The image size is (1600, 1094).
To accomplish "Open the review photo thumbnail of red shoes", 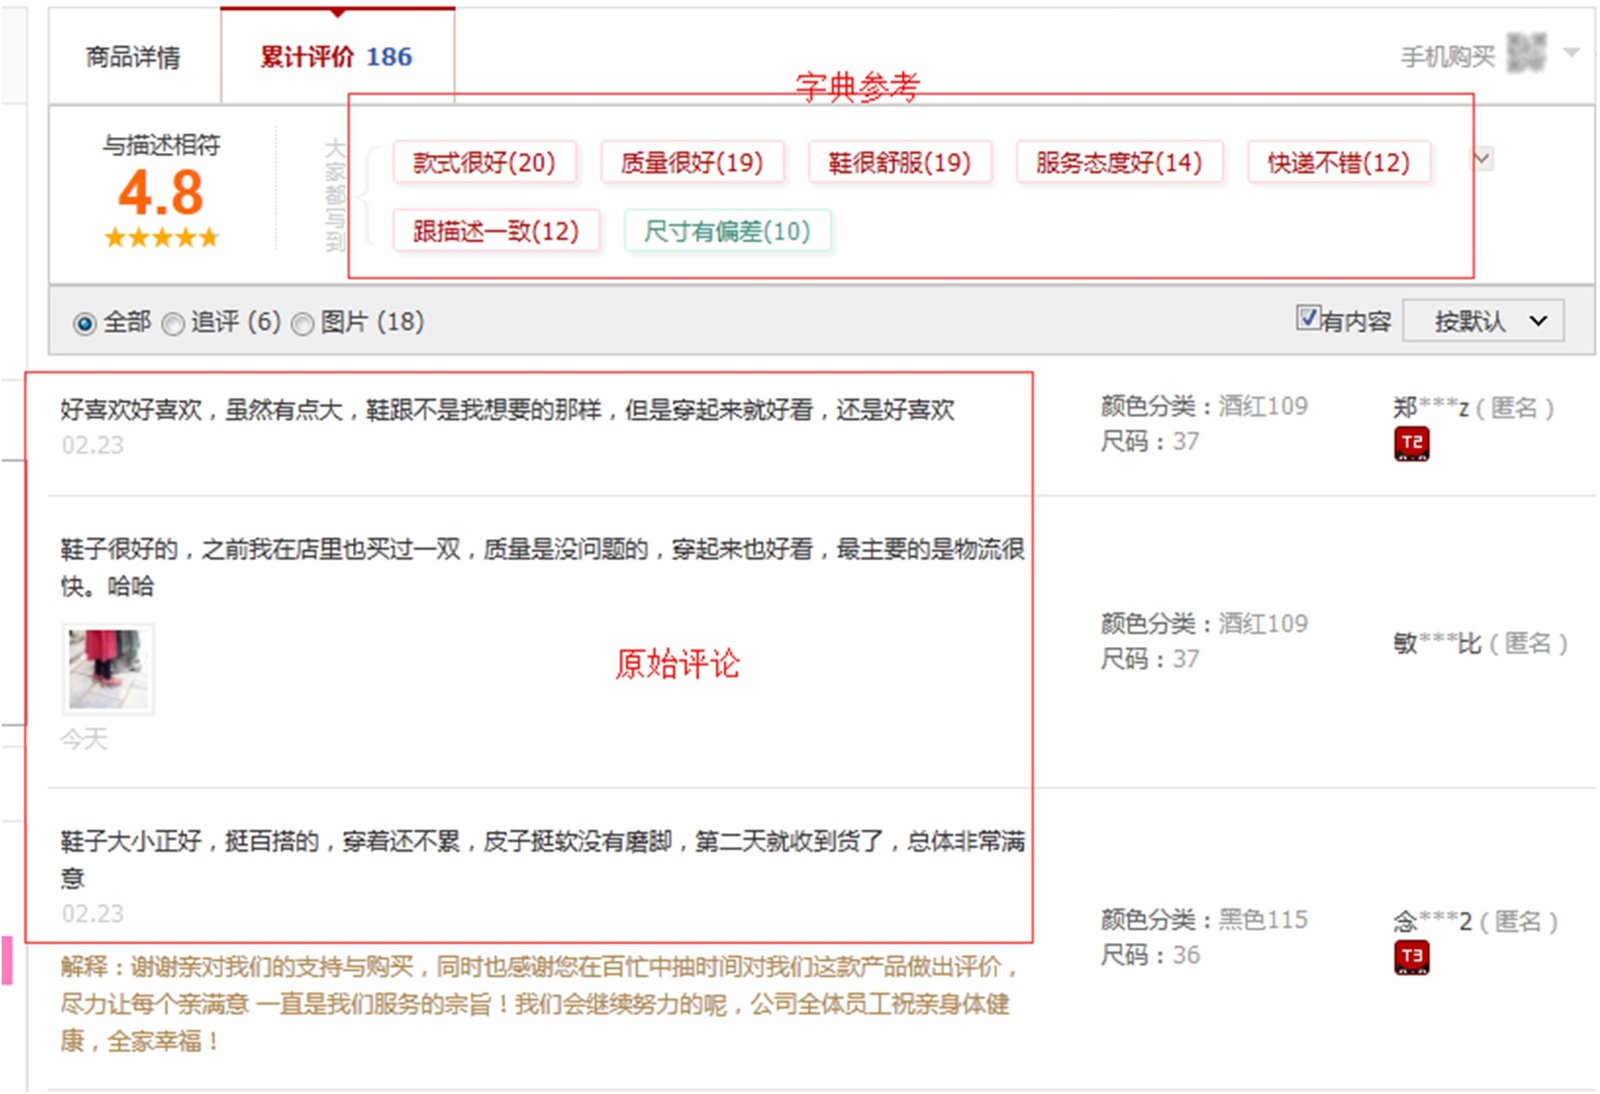I will click(x=108, y=668).
